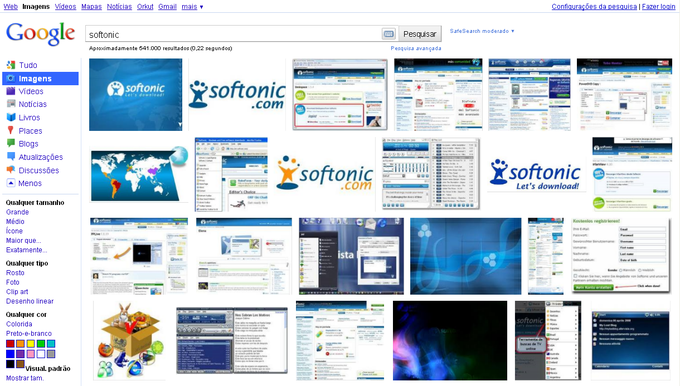Click the Places red pin icon
Viewport: 680px width, 386px height.
pyautogui.click(x=11, y=130)
